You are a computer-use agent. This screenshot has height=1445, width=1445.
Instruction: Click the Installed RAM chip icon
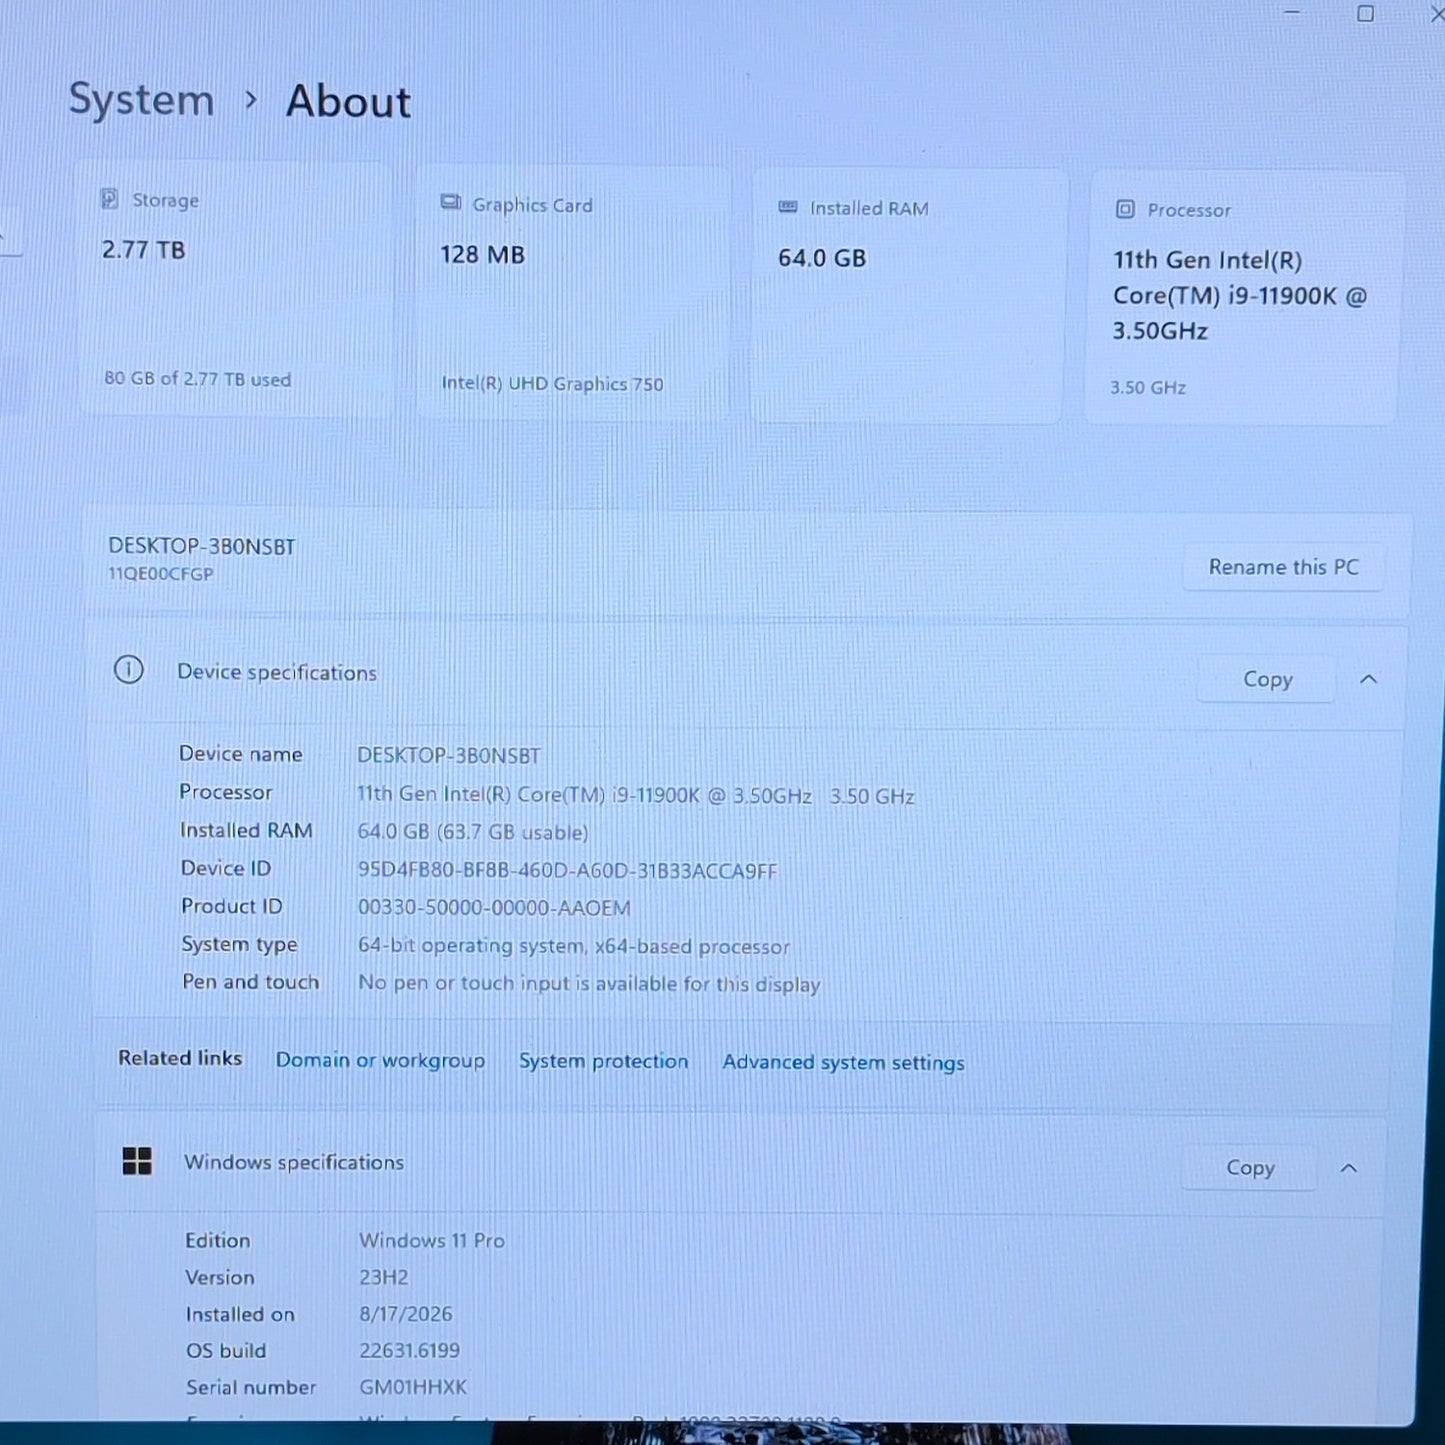click(x=788, y=207)
